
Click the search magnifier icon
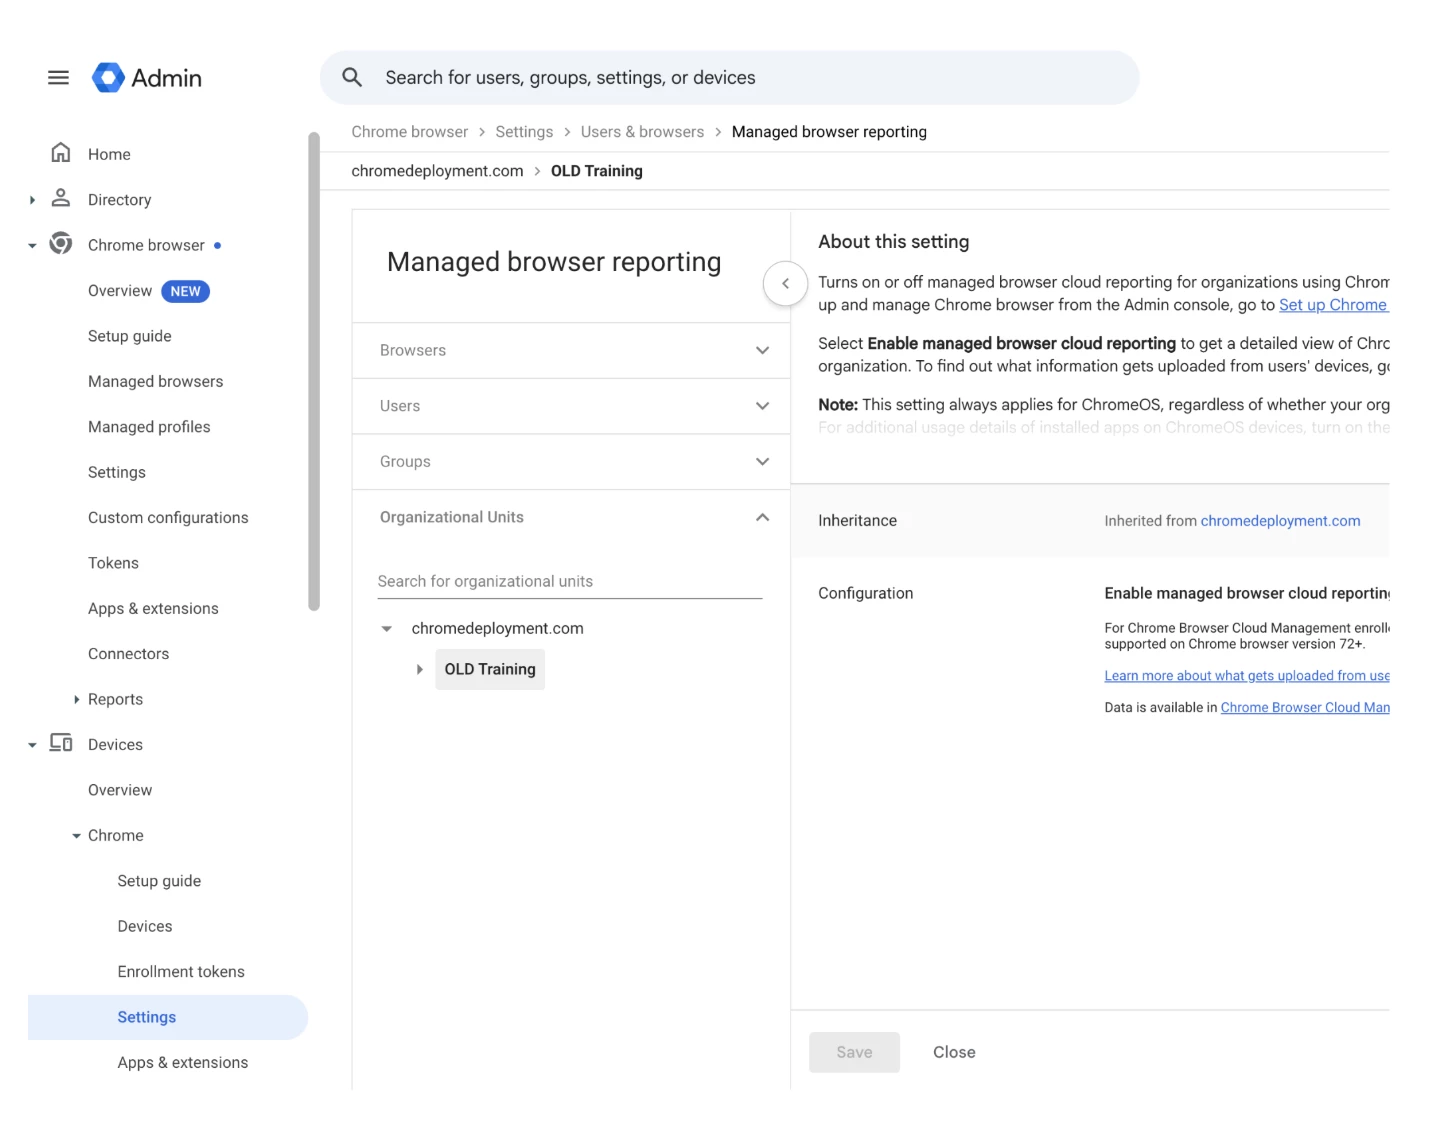[x=352, y=77]
